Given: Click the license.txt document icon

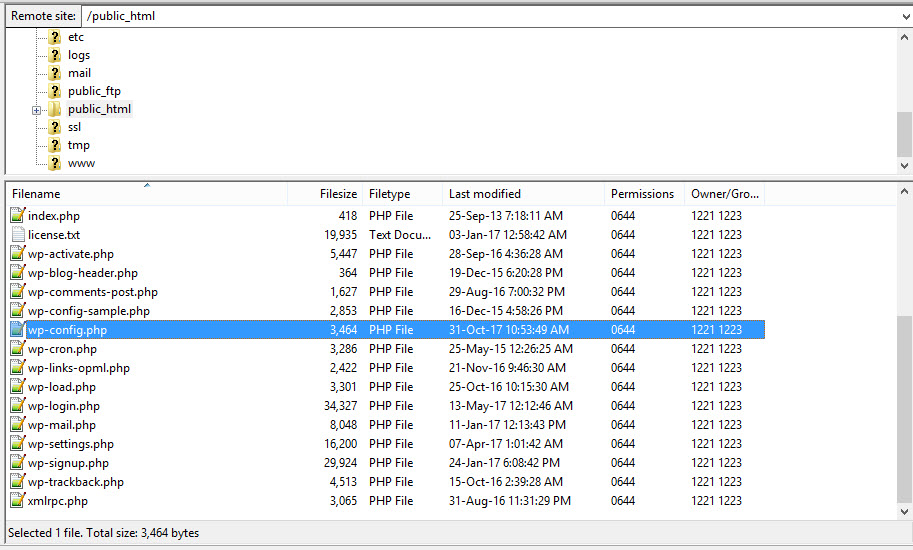Looking at the screenshot, I should [18, 235].
